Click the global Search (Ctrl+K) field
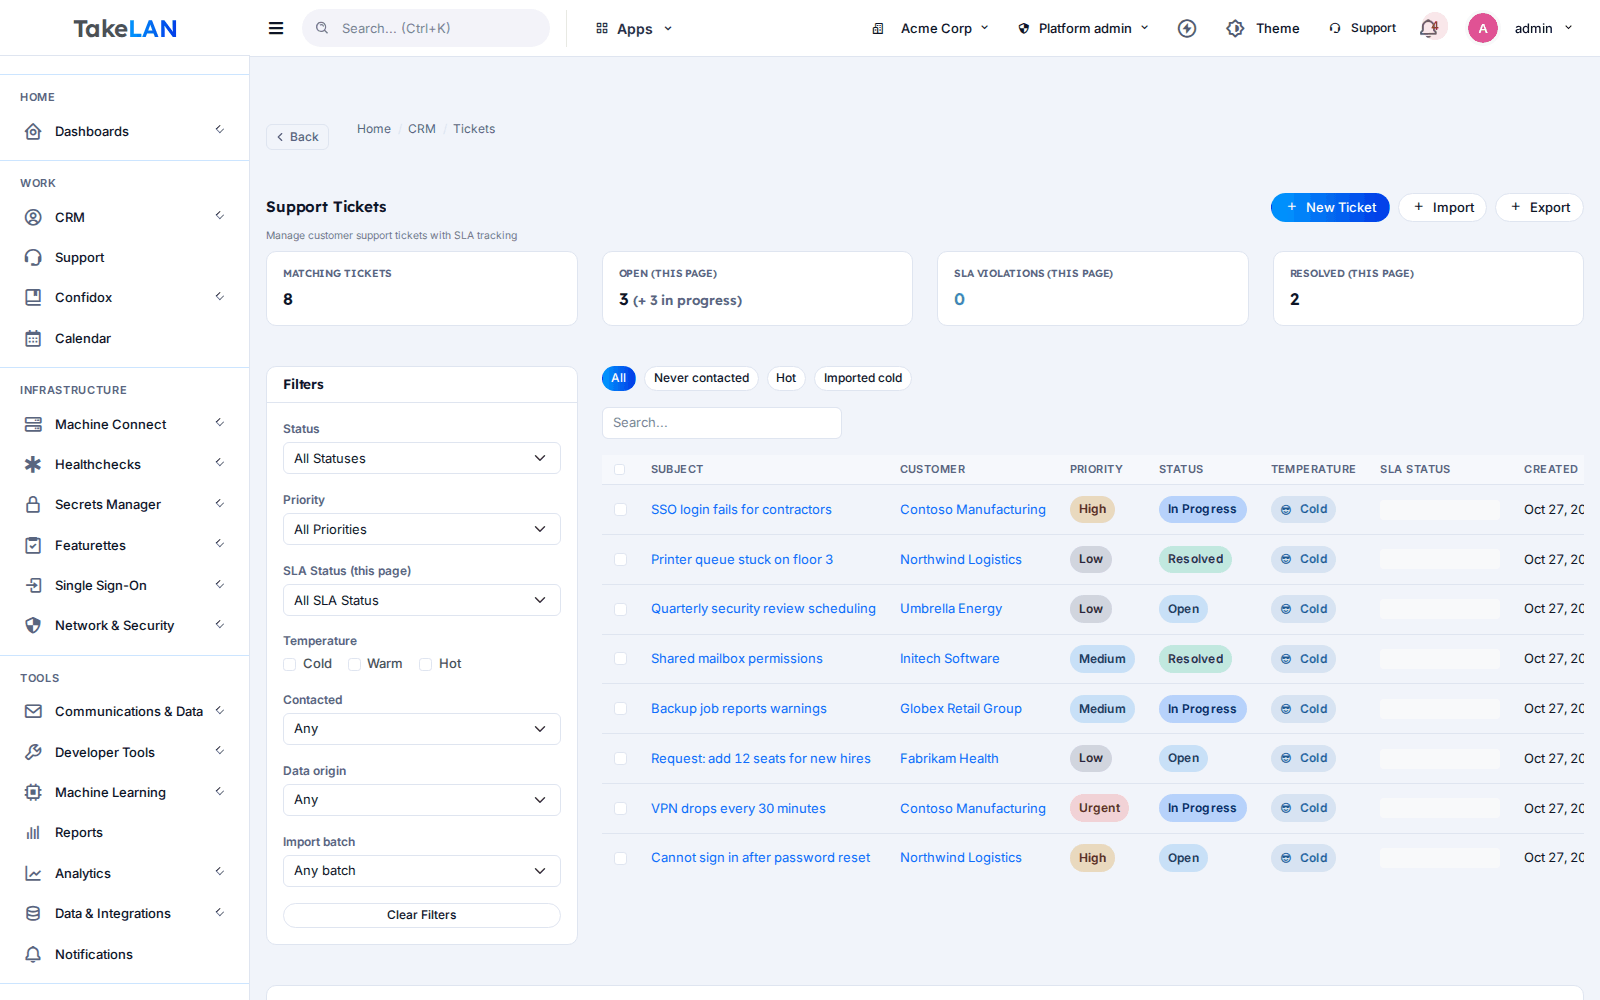This screenshot has width=1600, height=1000. click(426, 28)
